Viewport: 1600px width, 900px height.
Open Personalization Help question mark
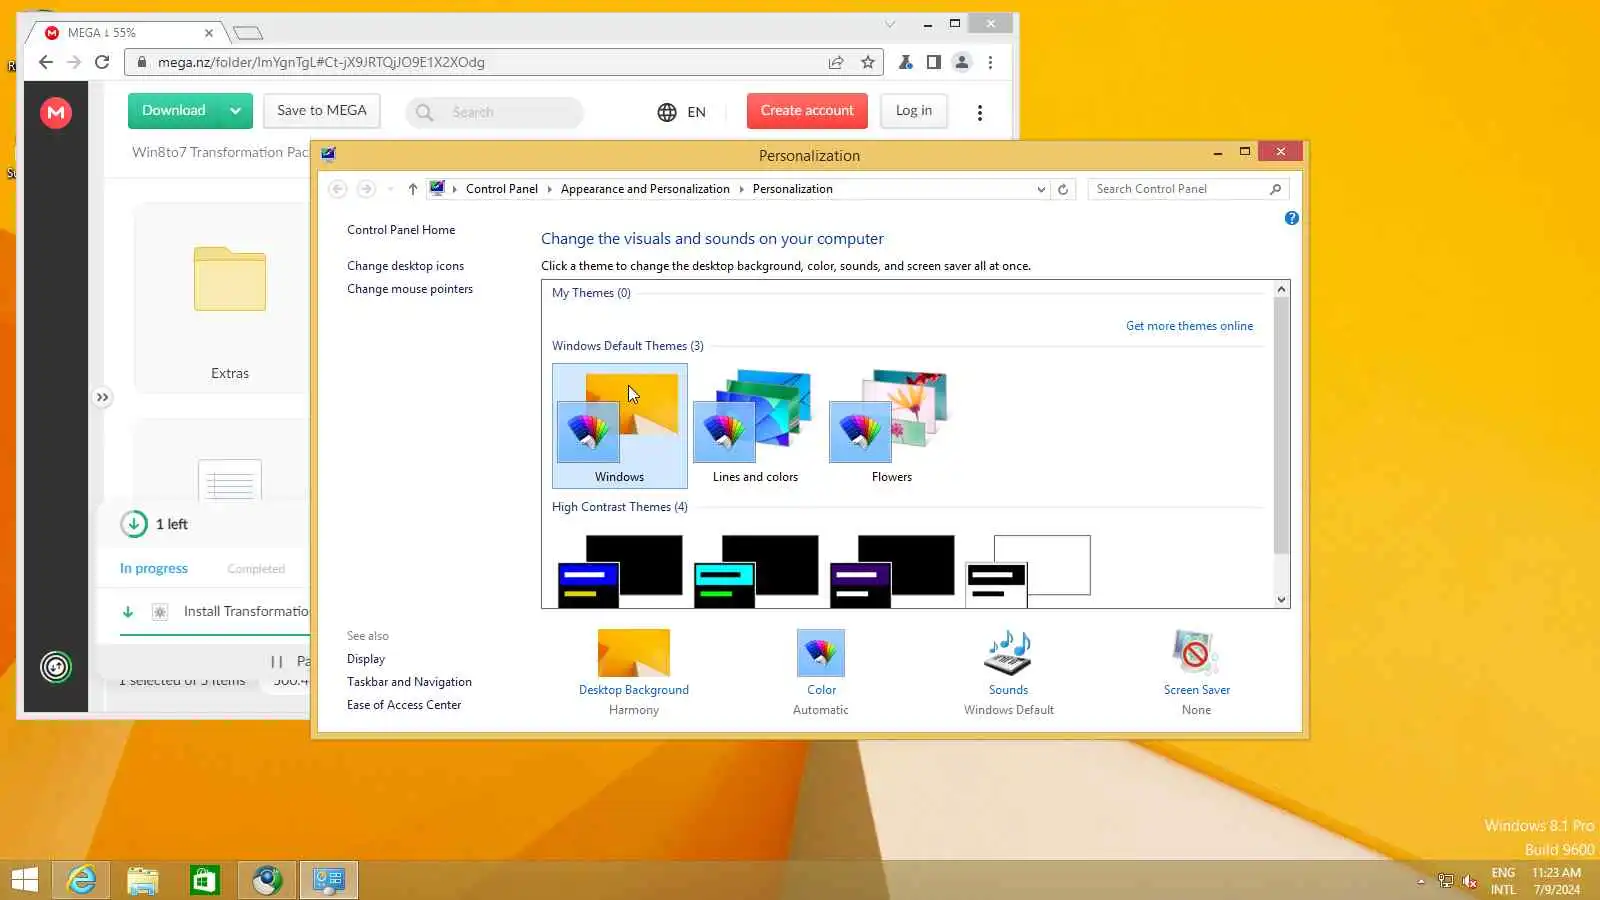pos(1292,218)
